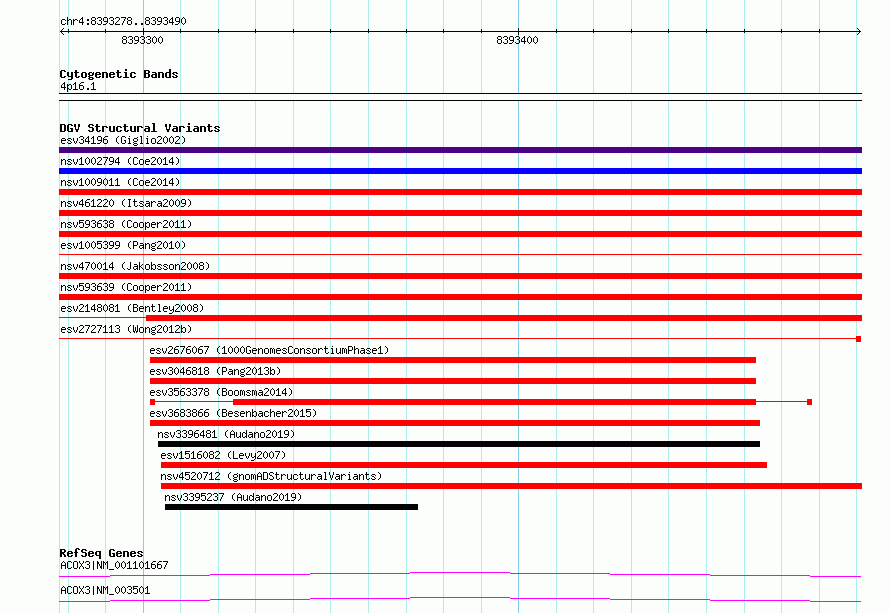Viewport: 890px width, 613px height.
Task: Click the chr4:8393278..8393490 coordinate label
Action: pos(123,21)
